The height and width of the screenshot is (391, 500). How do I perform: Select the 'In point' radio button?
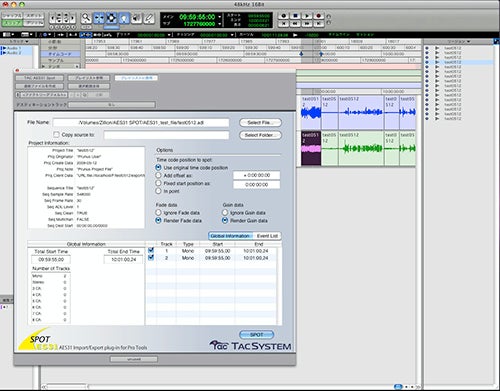click(x=159, y=191)
